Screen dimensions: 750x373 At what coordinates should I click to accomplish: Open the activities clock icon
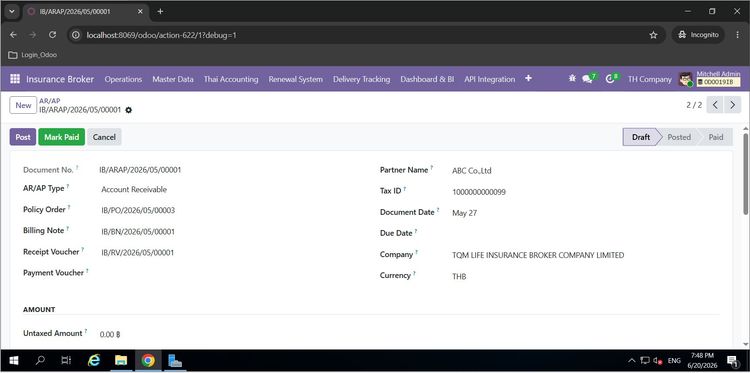[611, 78]
